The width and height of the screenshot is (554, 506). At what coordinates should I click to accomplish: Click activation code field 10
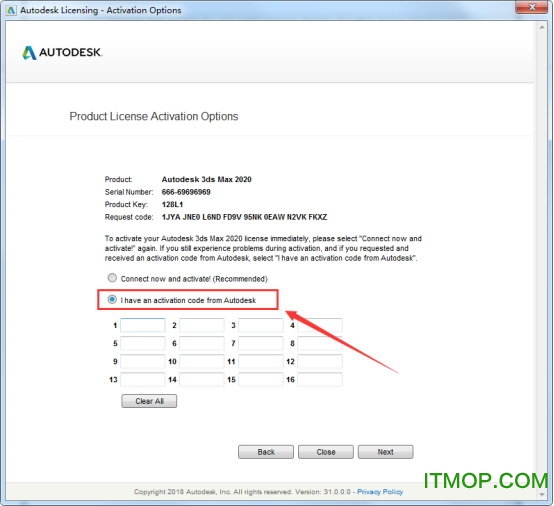click(202, 361)
